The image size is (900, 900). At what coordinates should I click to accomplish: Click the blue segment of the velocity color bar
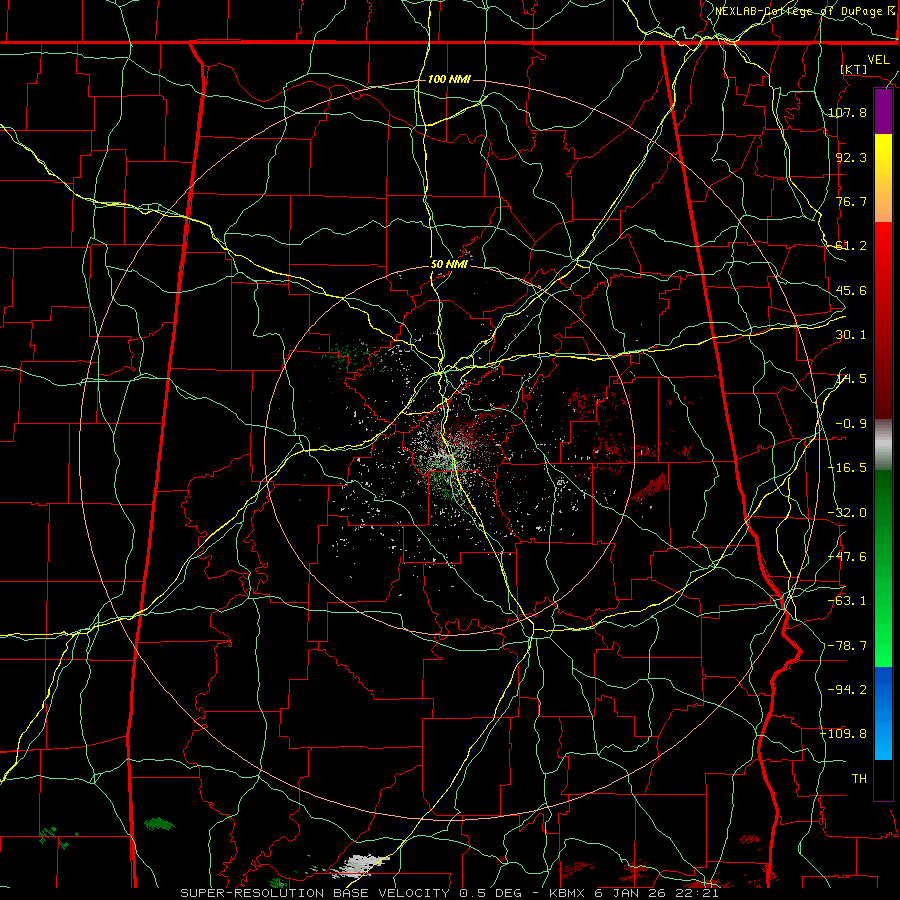(x=883, y=713)
